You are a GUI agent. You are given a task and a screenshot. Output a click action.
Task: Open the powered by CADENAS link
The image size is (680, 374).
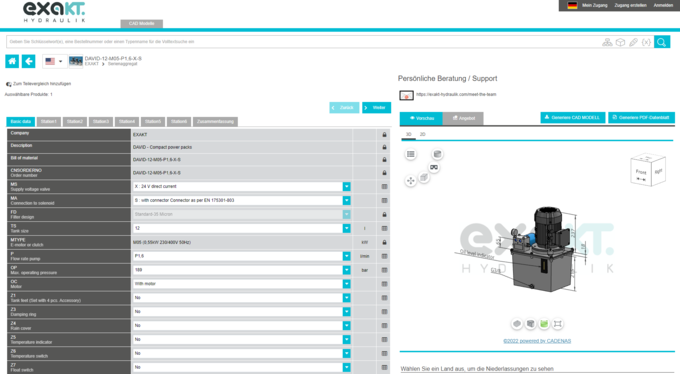(x=537, y=341)
